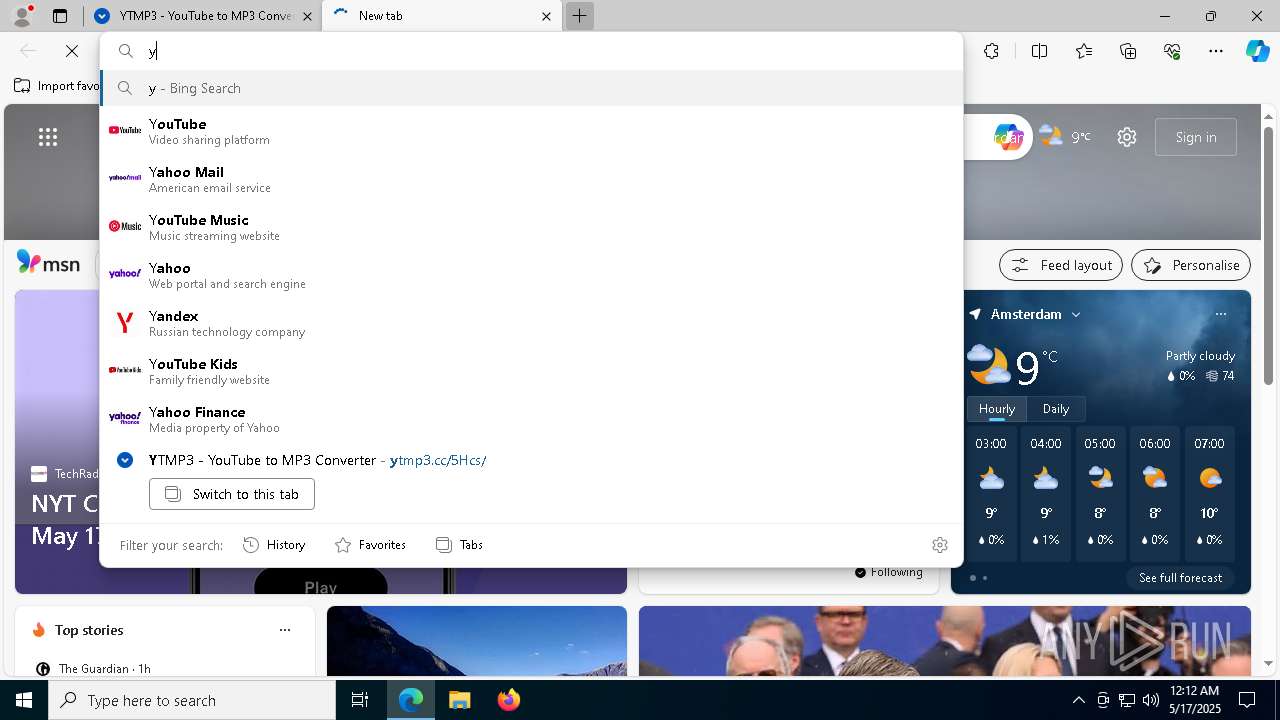The width and height of the screenshot is (1280, 720).
Task: Filter search by Tabs
Action: (459, 545)
